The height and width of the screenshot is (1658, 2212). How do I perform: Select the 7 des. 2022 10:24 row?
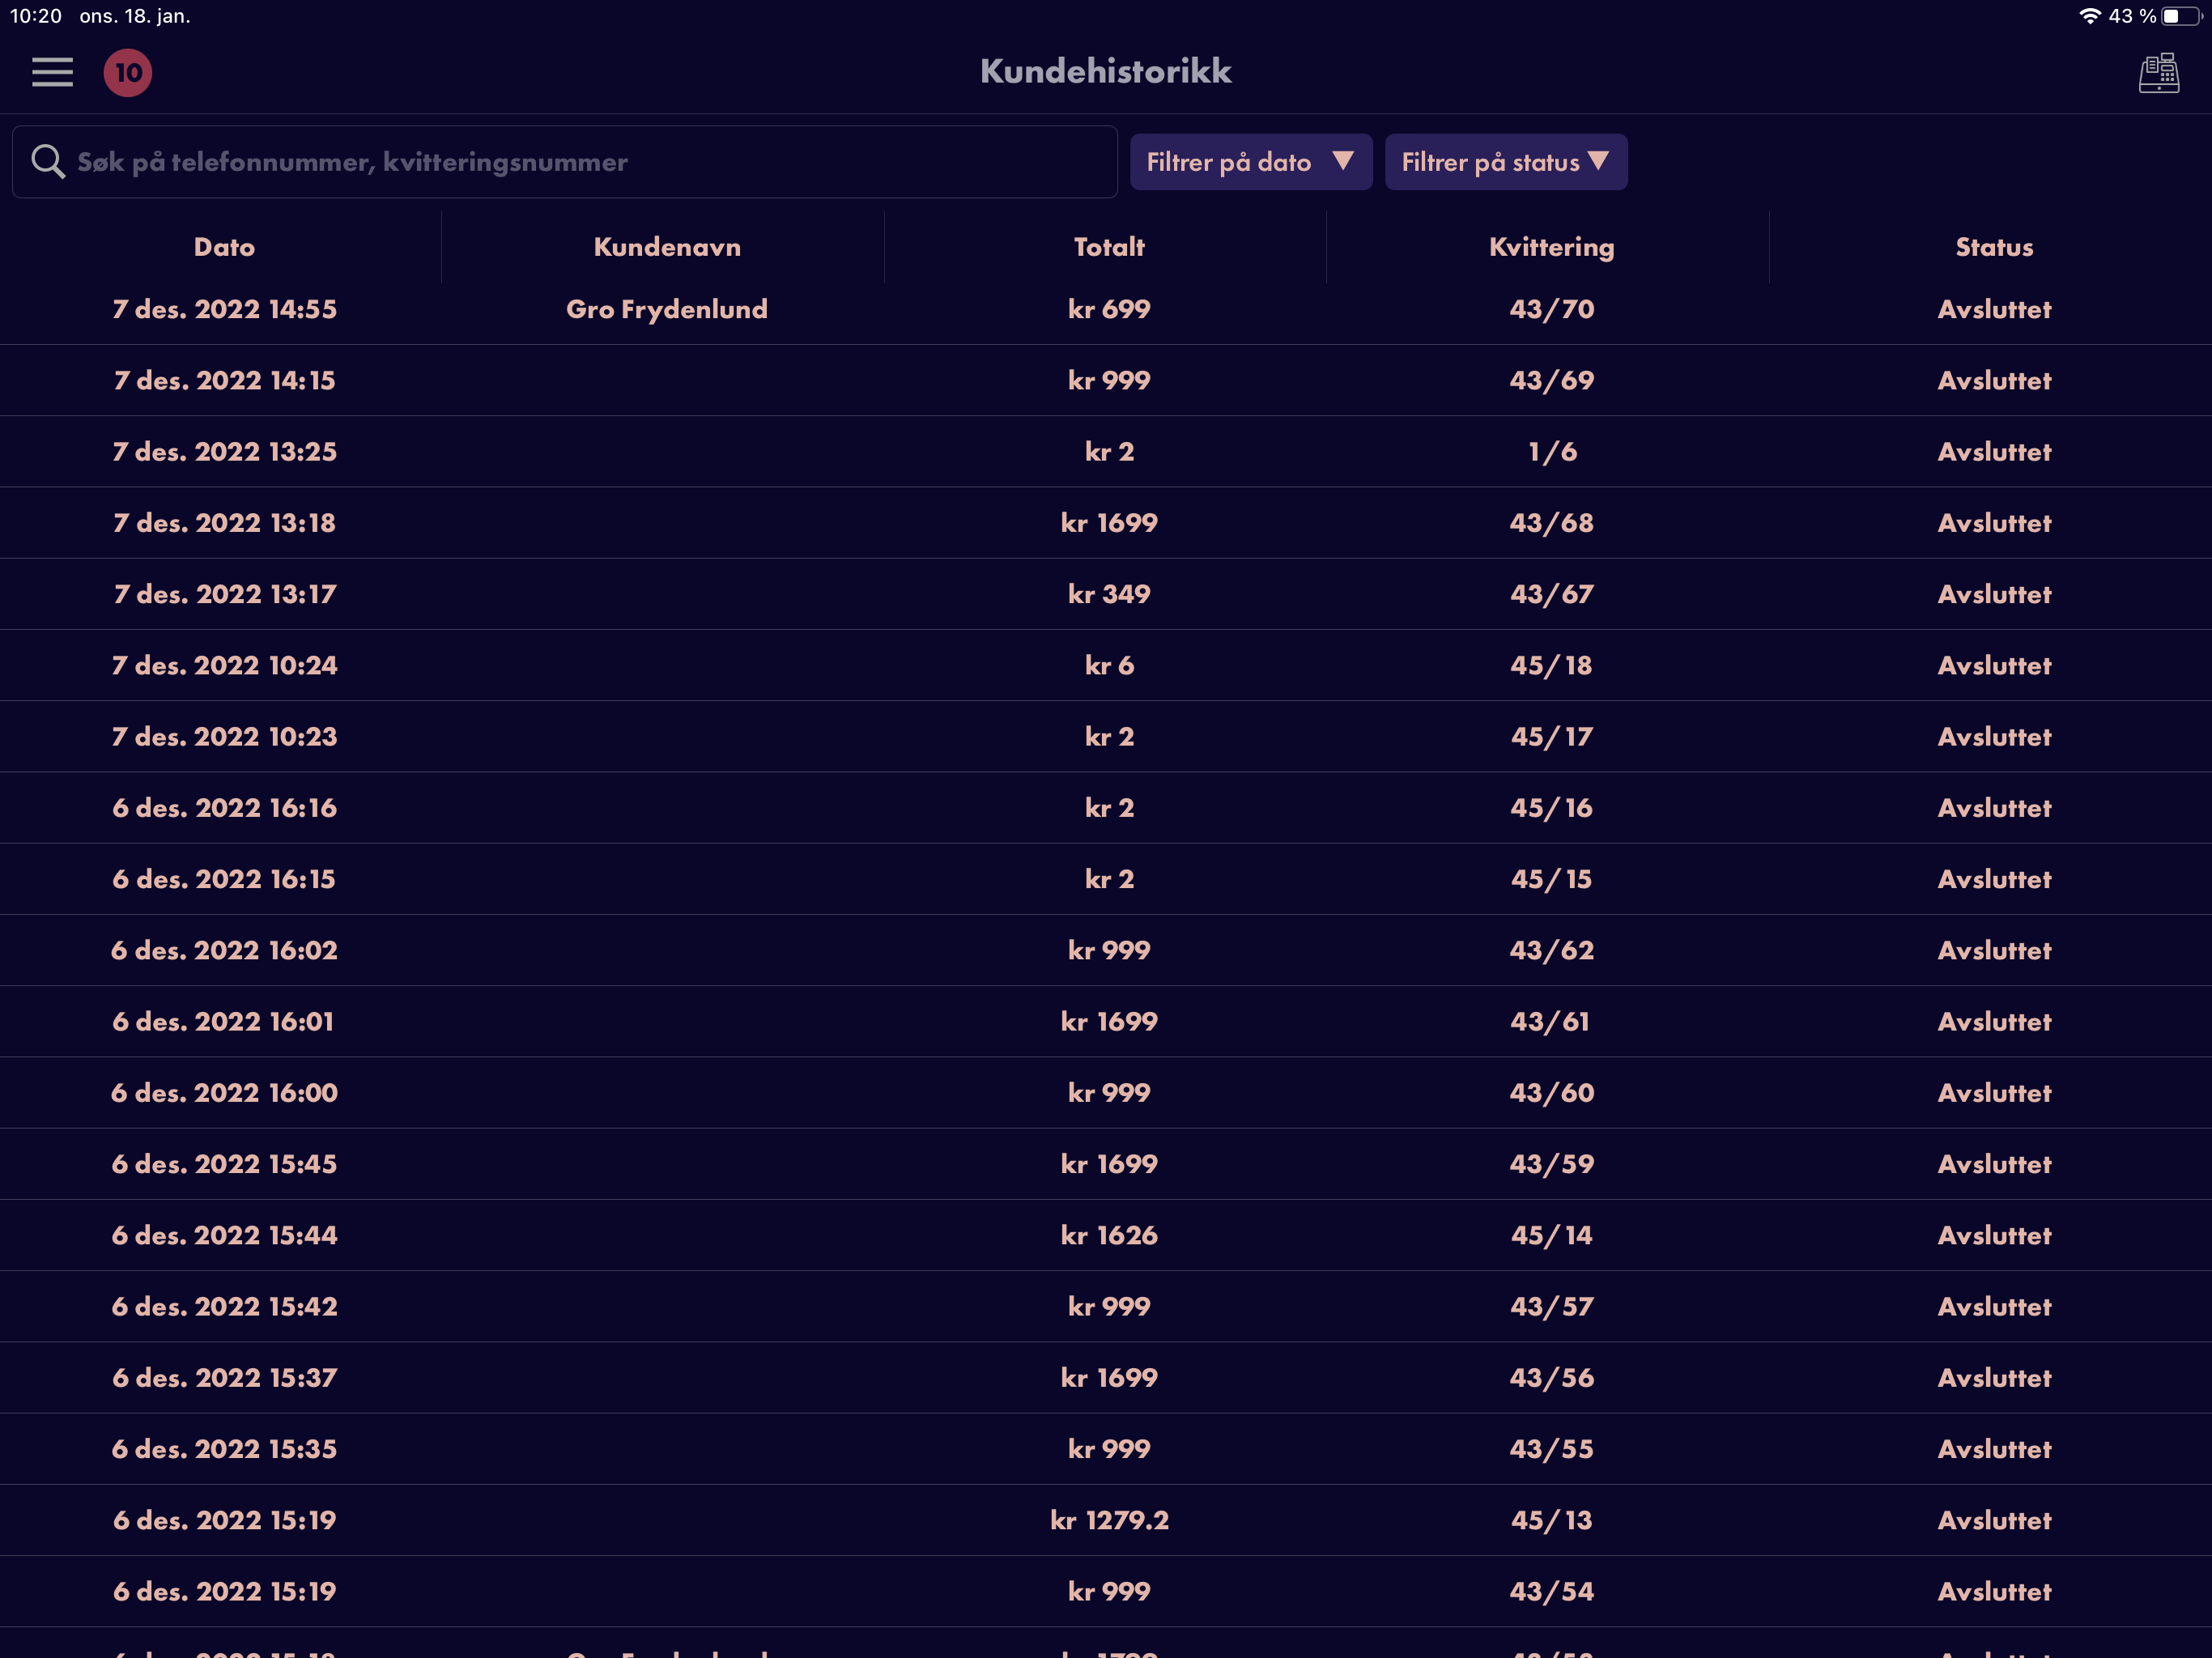[x=1106, y=665]
